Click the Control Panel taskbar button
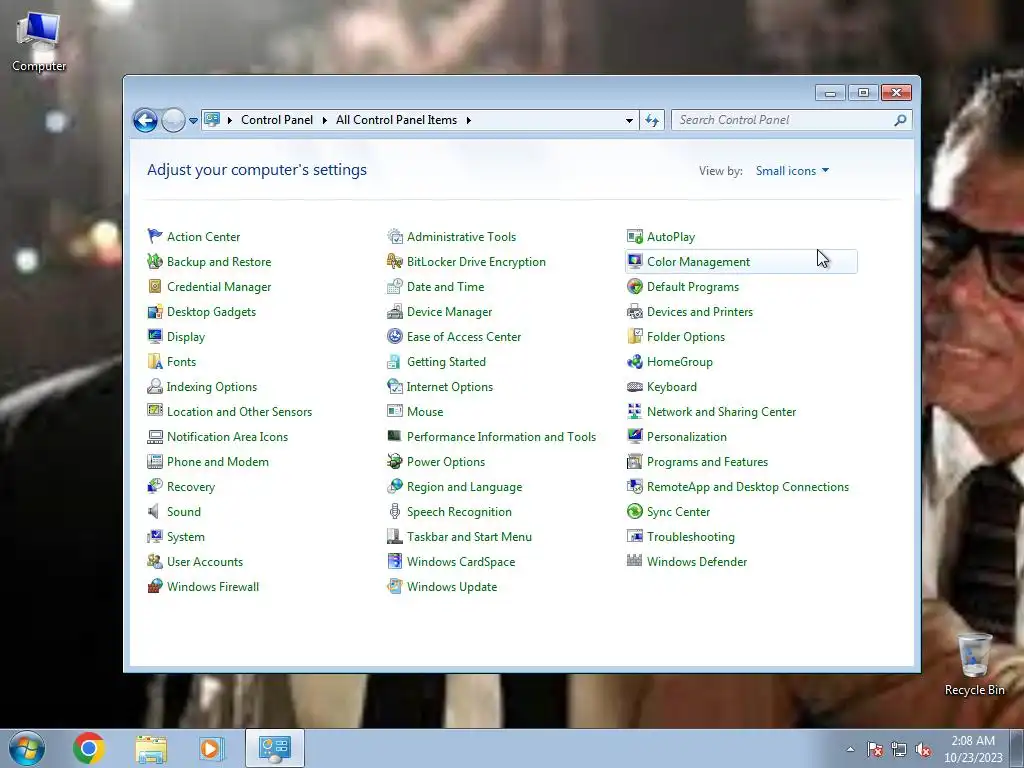This screenshot has height=768, width=1024. tap(274, 748)
